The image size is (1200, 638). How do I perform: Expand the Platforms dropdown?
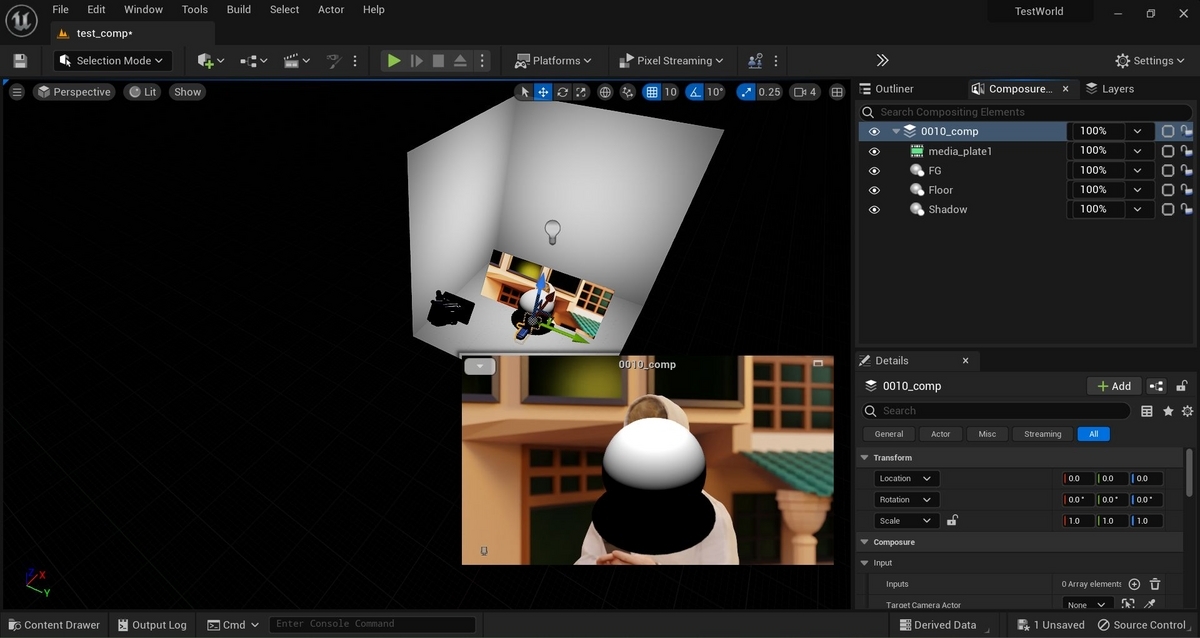pos(553,61)
